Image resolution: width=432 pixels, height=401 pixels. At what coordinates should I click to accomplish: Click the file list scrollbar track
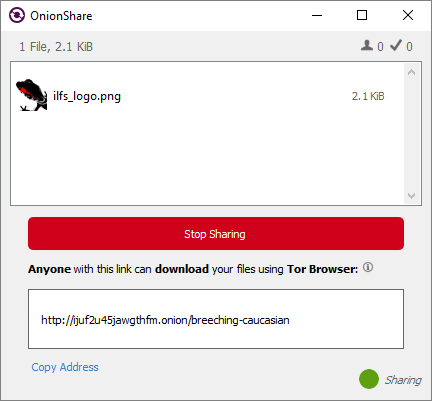coord(411,133)
